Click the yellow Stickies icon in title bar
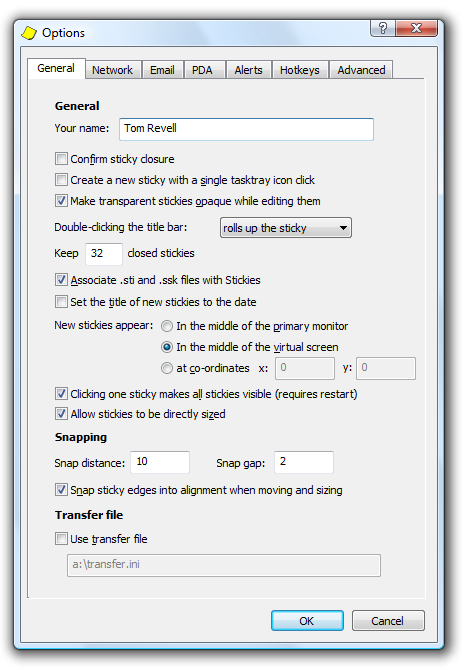The height and width of the screenshot is (668, 462). tap(29, 33)
